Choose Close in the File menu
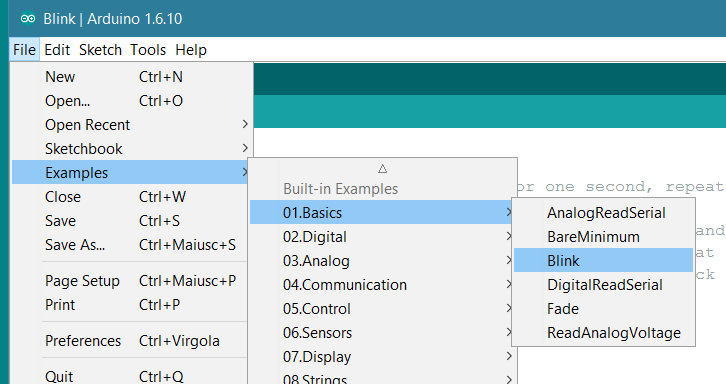 tap(131, 197)
